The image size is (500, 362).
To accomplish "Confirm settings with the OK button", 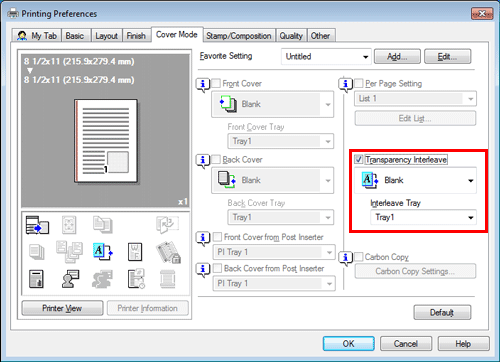I will (349, 344).
